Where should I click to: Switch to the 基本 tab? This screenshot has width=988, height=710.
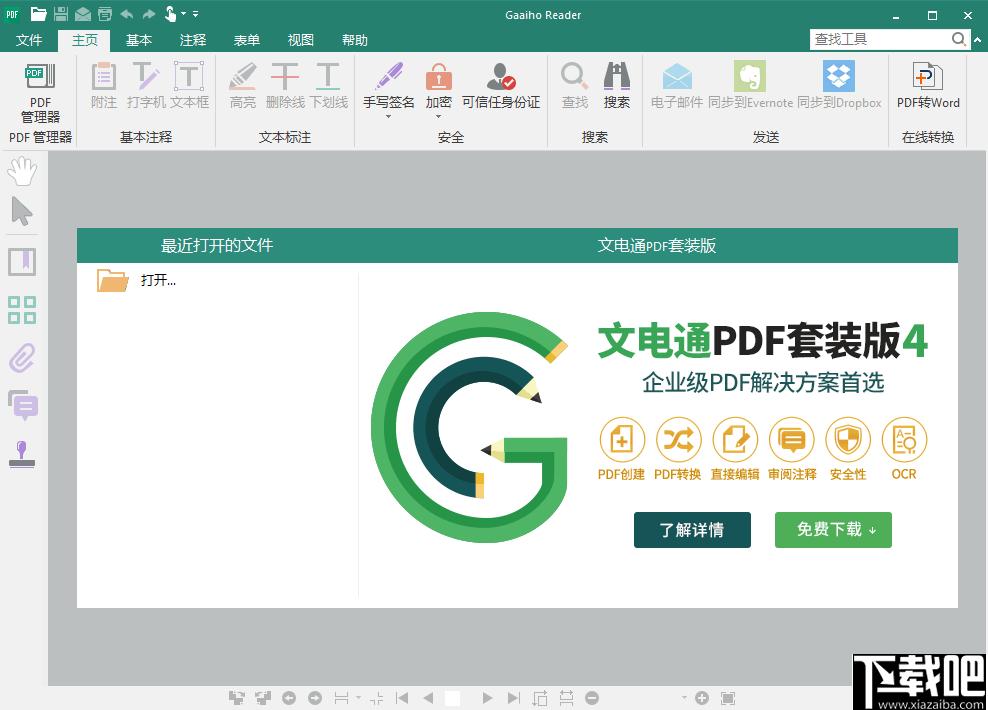(x=139, y=40)
